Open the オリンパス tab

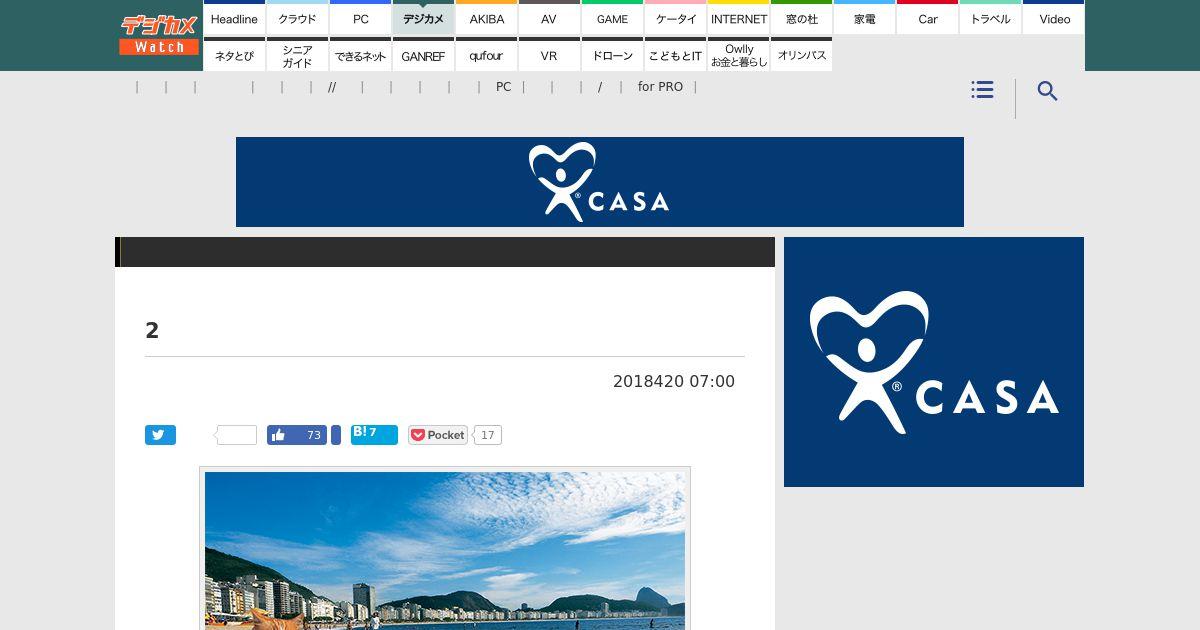pos(801,54)
